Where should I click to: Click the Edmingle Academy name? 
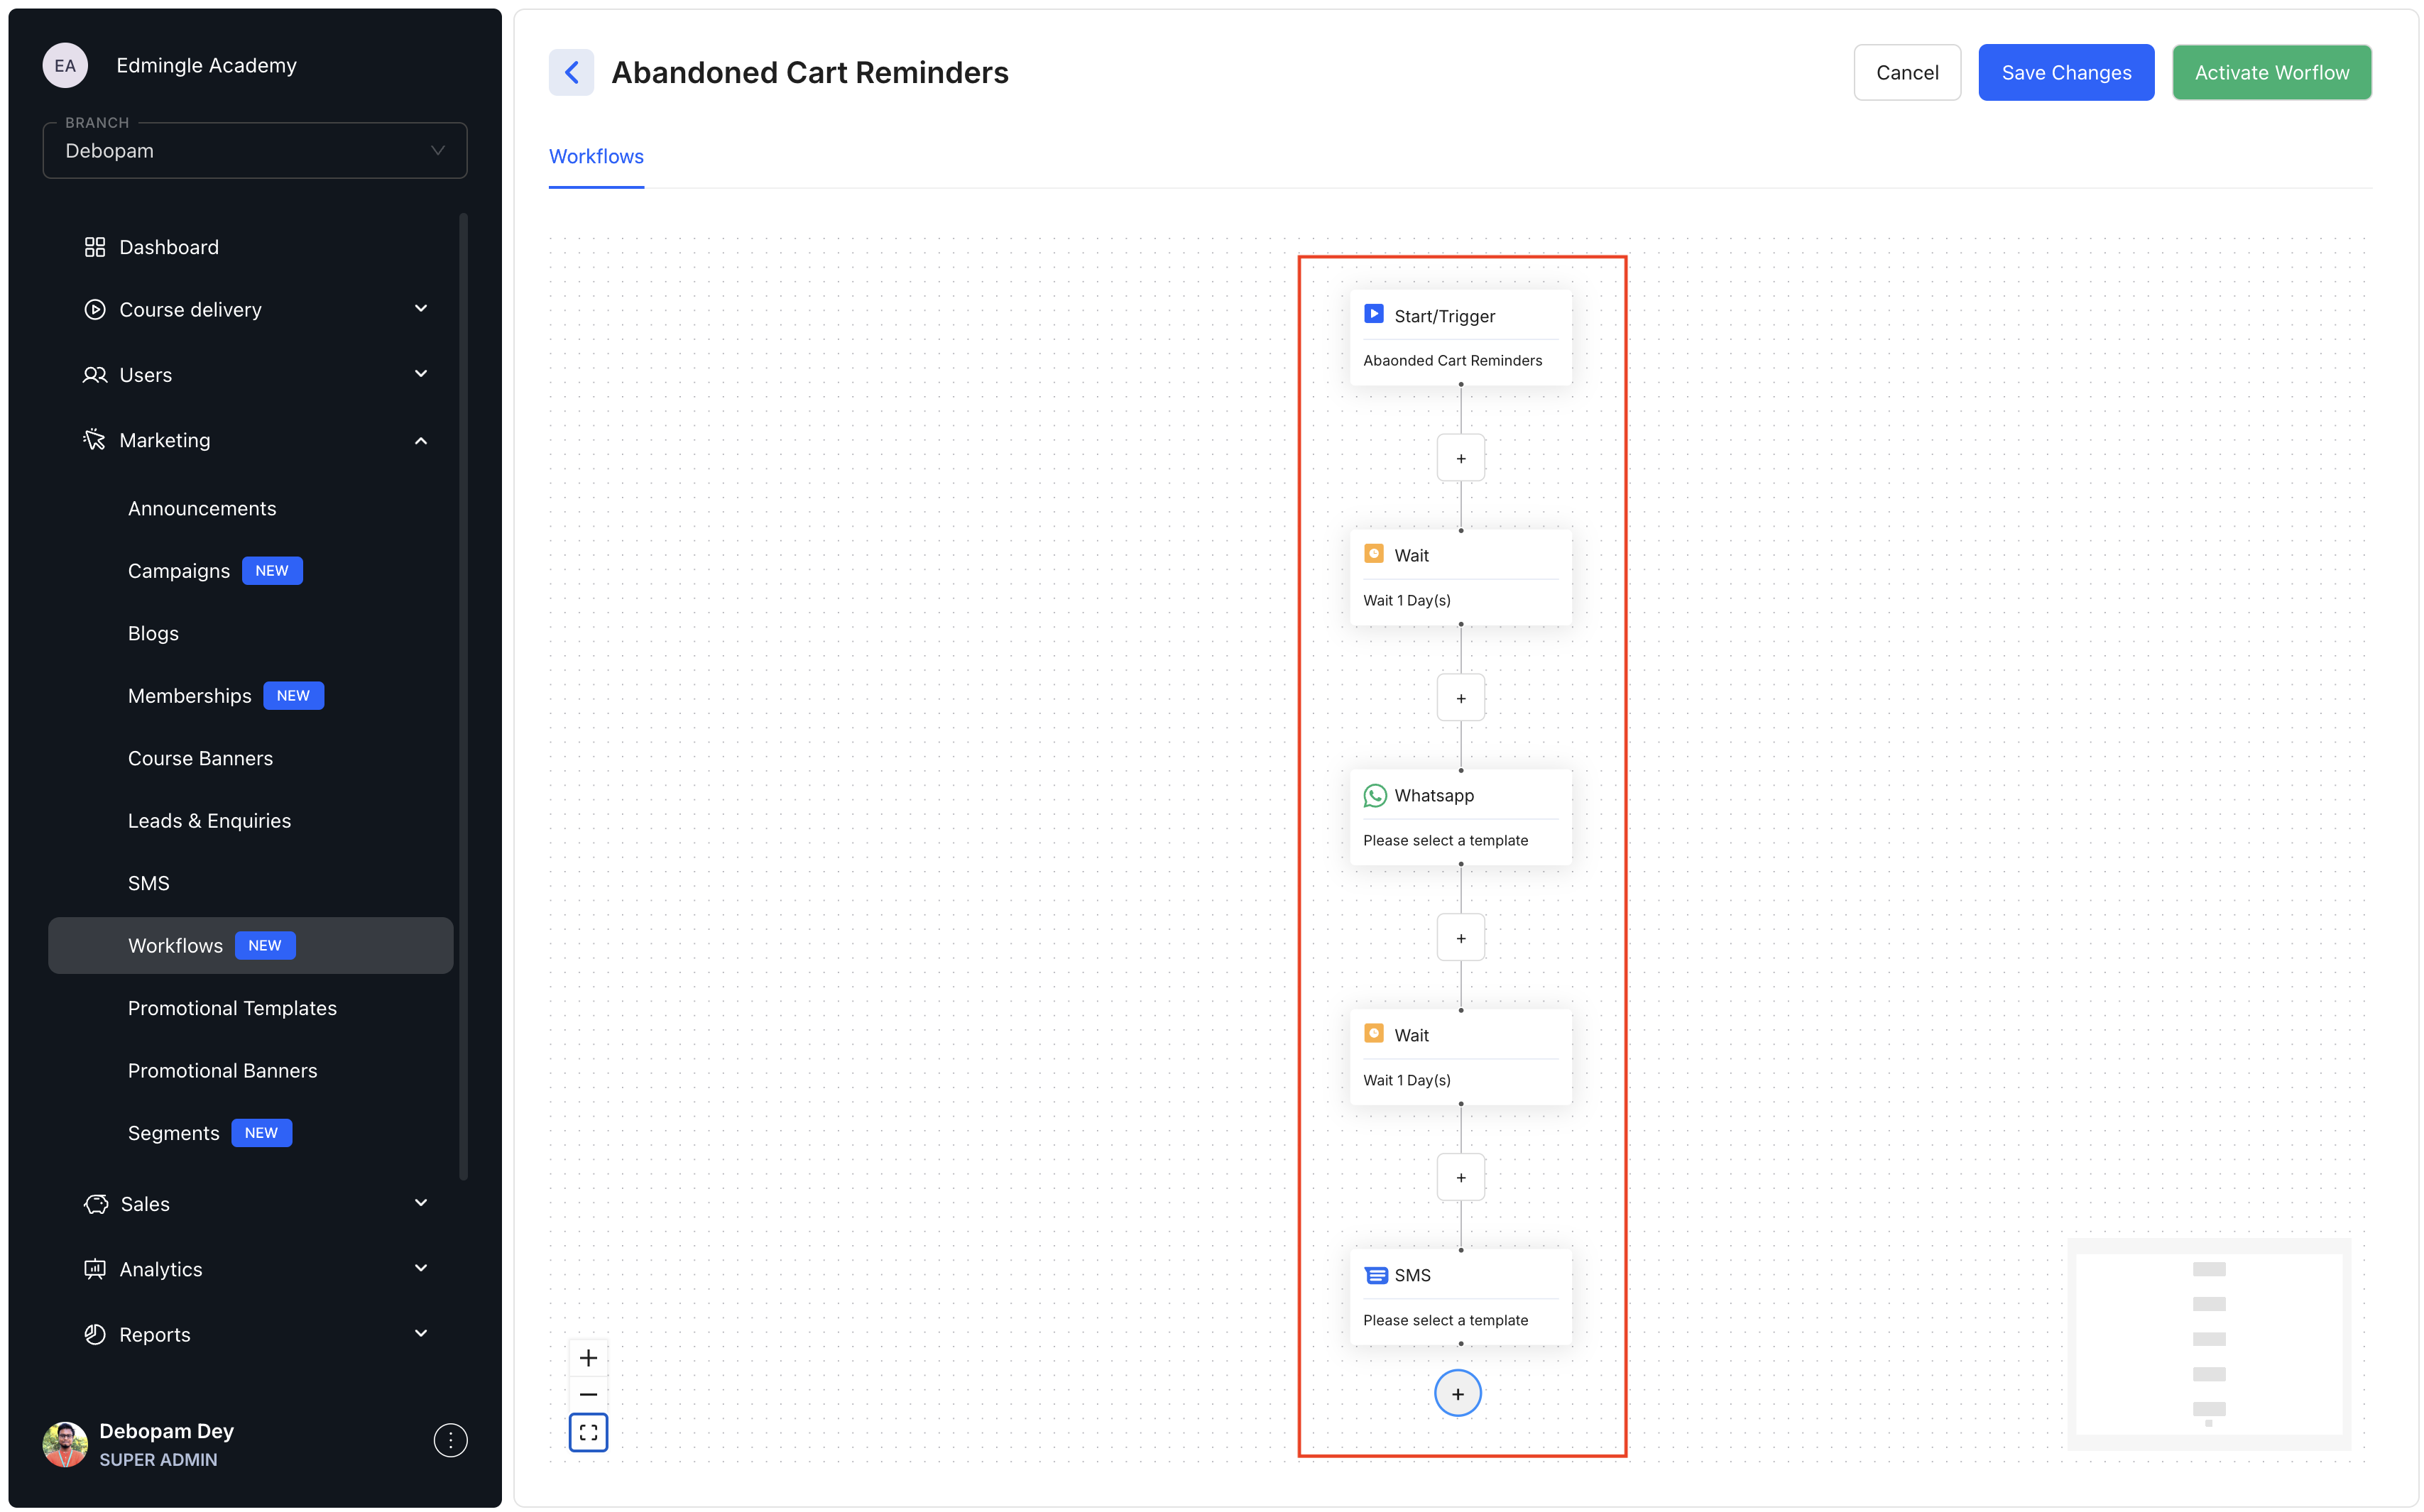tap(206, 65)
